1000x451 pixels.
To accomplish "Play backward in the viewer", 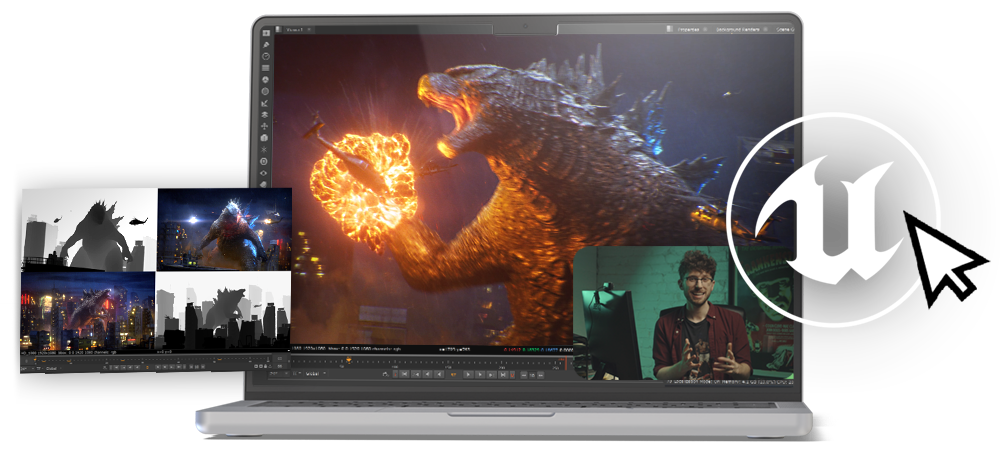I will [x=439, y=374].
